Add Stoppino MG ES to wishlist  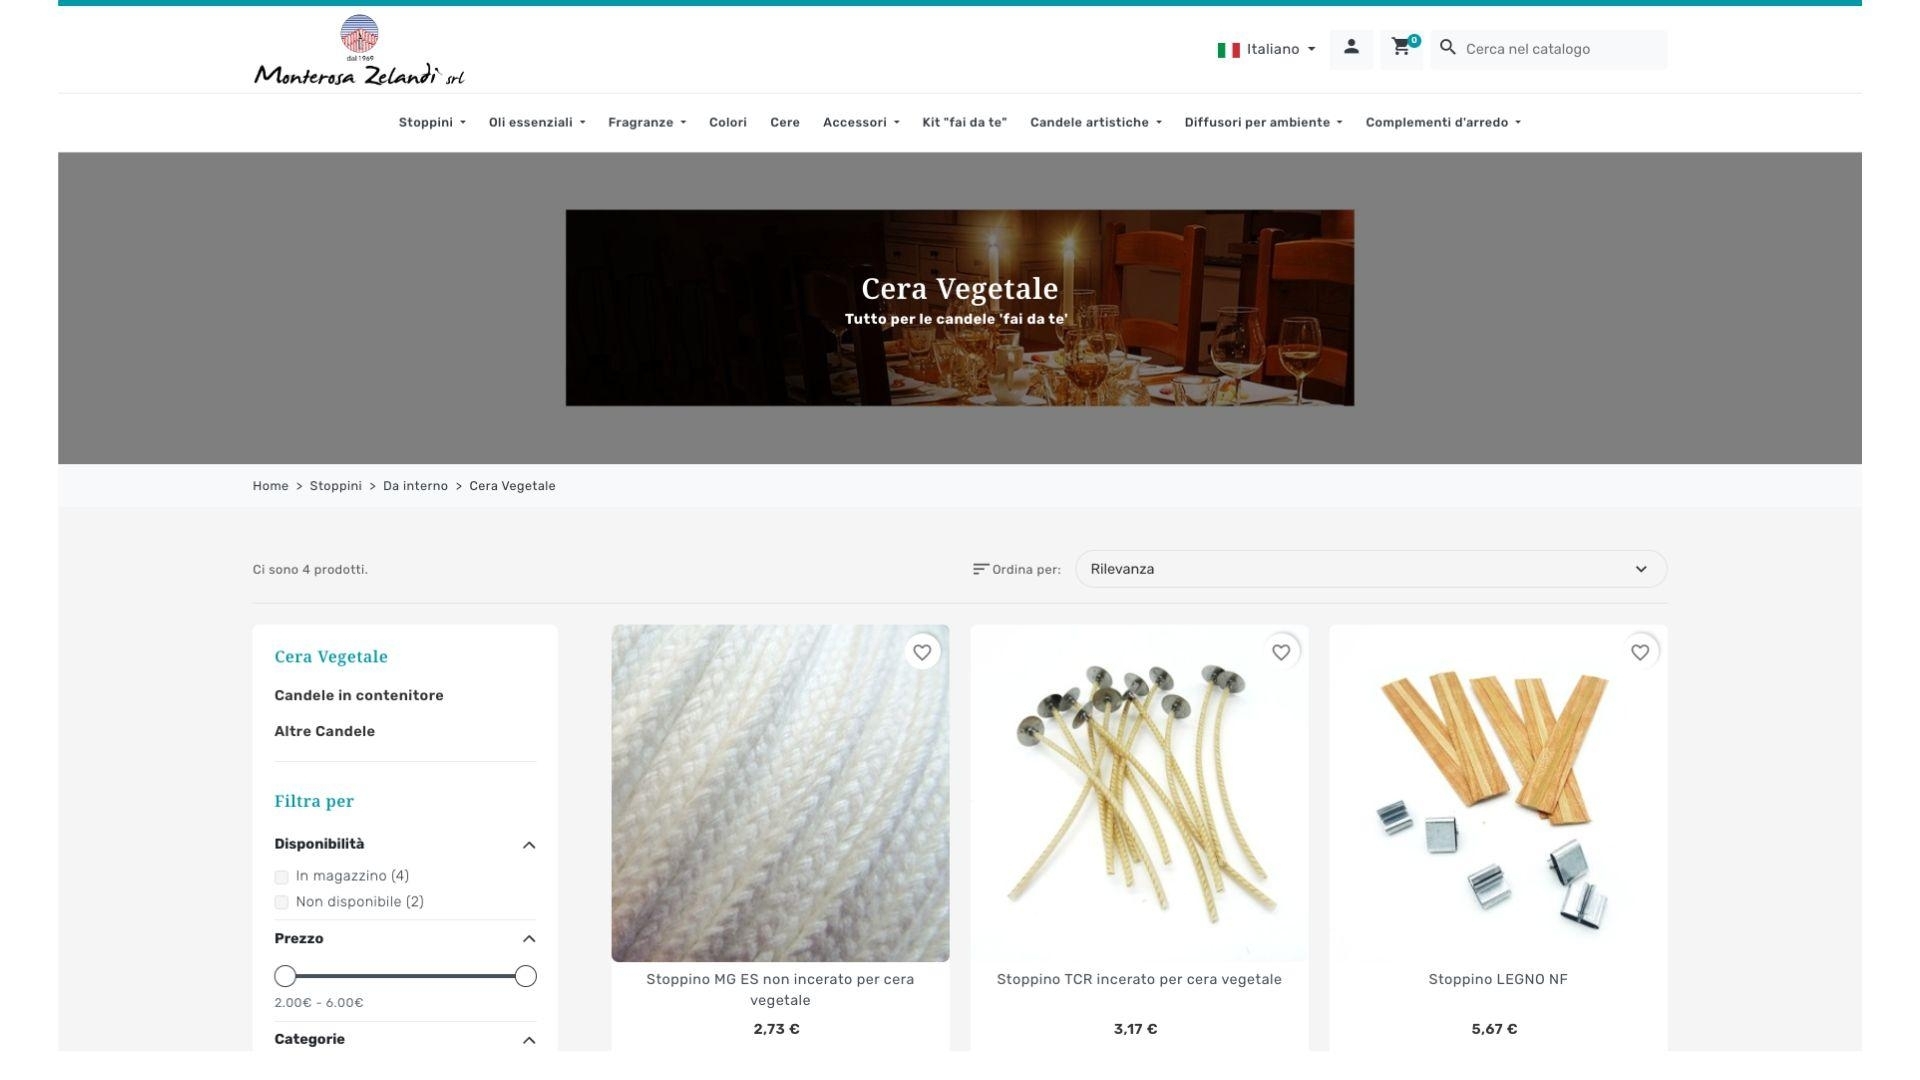pyautogui.click(x=921, y=652)
